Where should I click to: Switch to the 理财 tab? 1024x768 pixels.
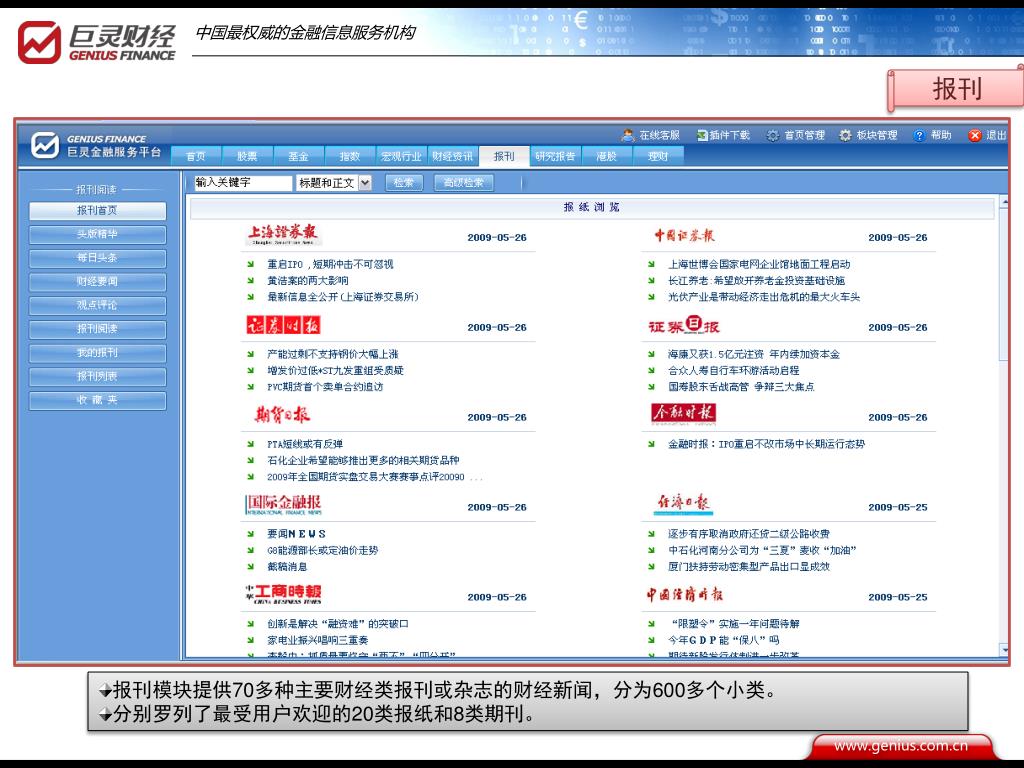pyautogui.click(x=658, y=156)
